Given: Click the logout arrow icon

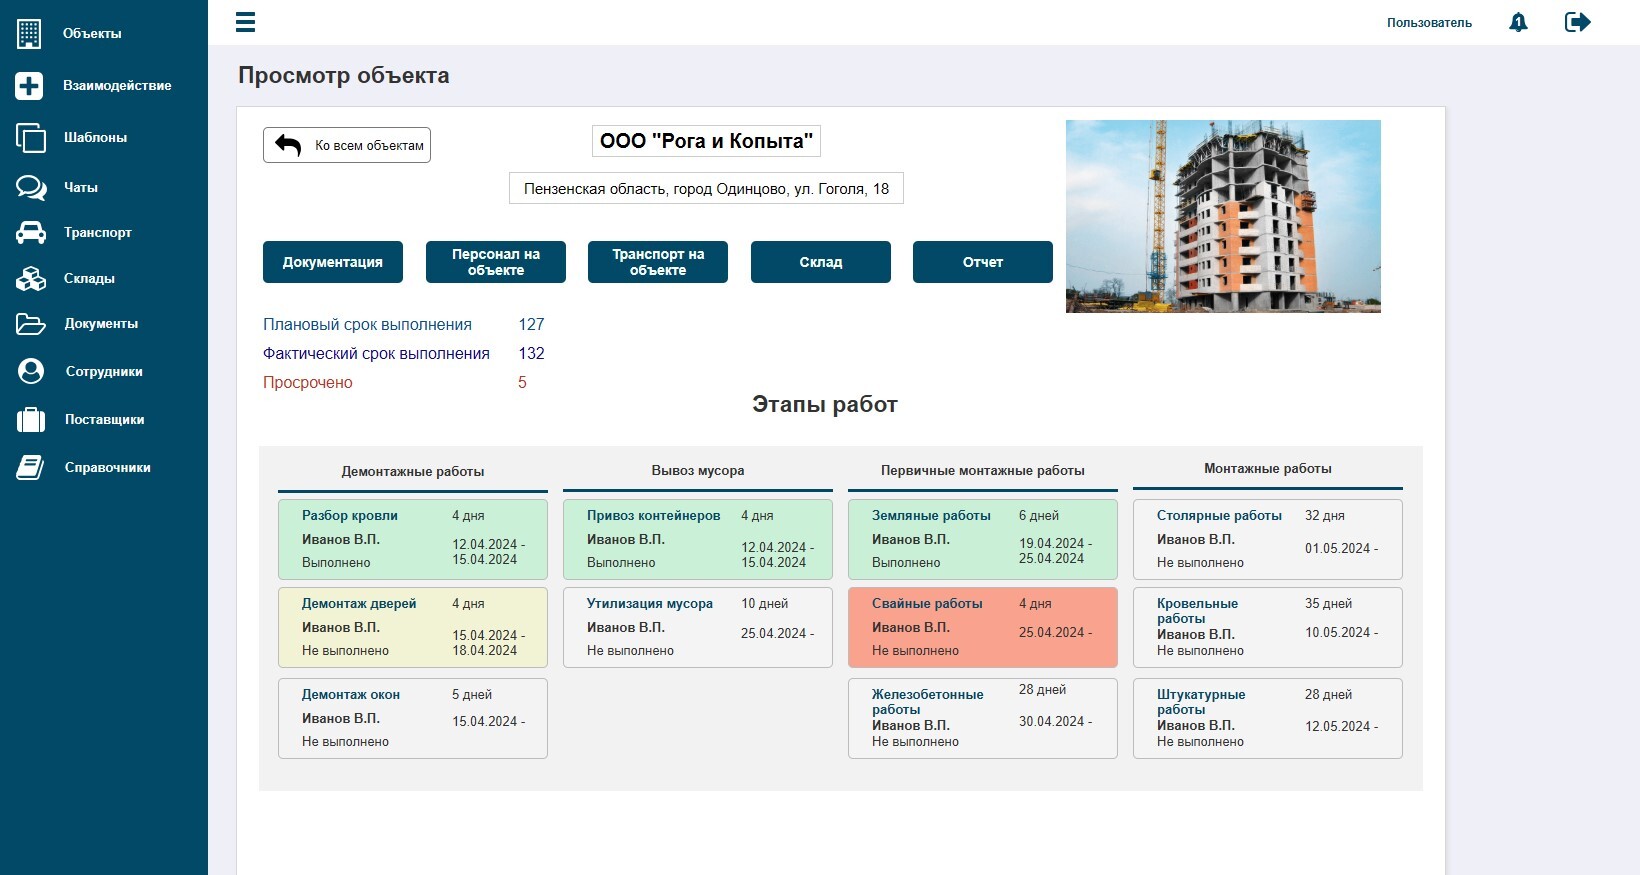Looking at the screenshot, I should [x=1577, y=22].
